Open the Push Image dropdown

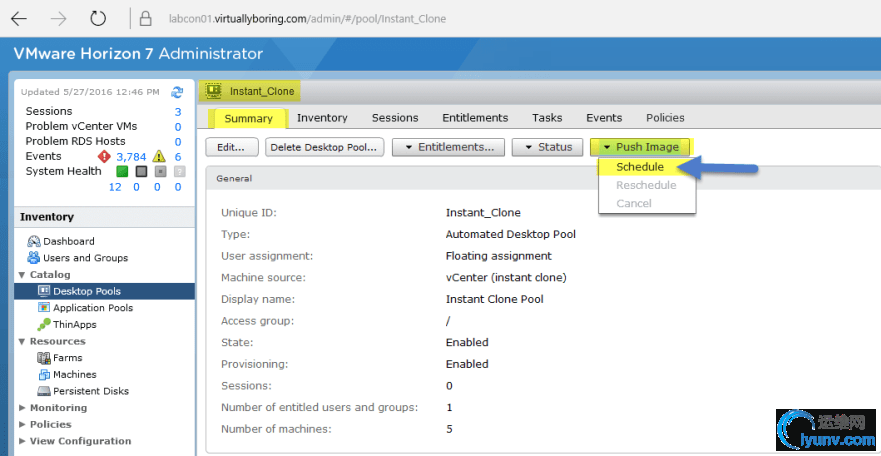(x=641, y=147)
